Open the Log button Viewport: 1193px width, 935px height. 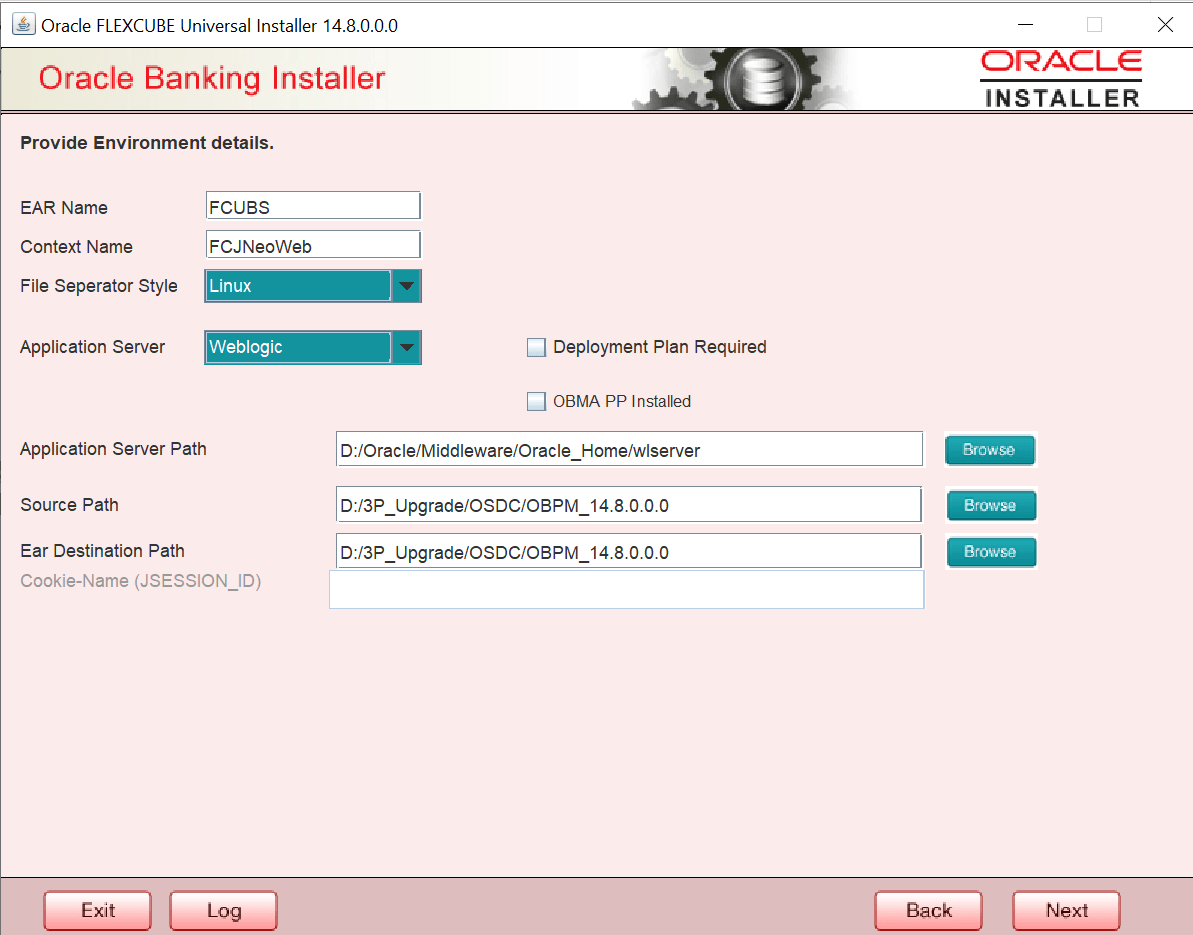[x=223, y=911]
